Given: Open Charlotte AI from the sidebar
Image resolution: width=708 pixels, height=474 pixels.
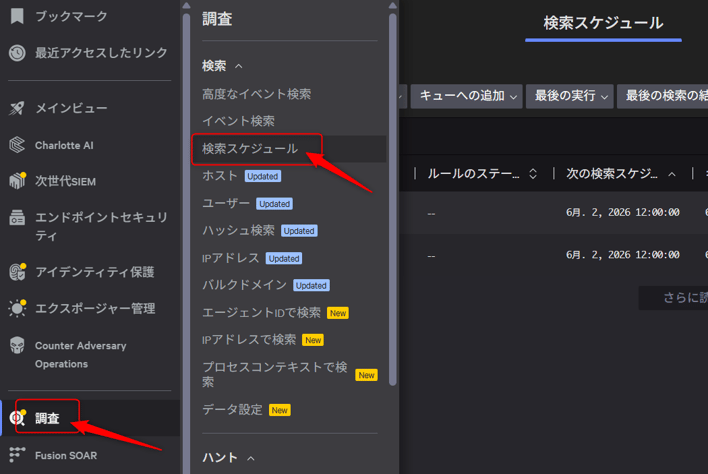Looking at the screenshot, I should tap(64, 145).
